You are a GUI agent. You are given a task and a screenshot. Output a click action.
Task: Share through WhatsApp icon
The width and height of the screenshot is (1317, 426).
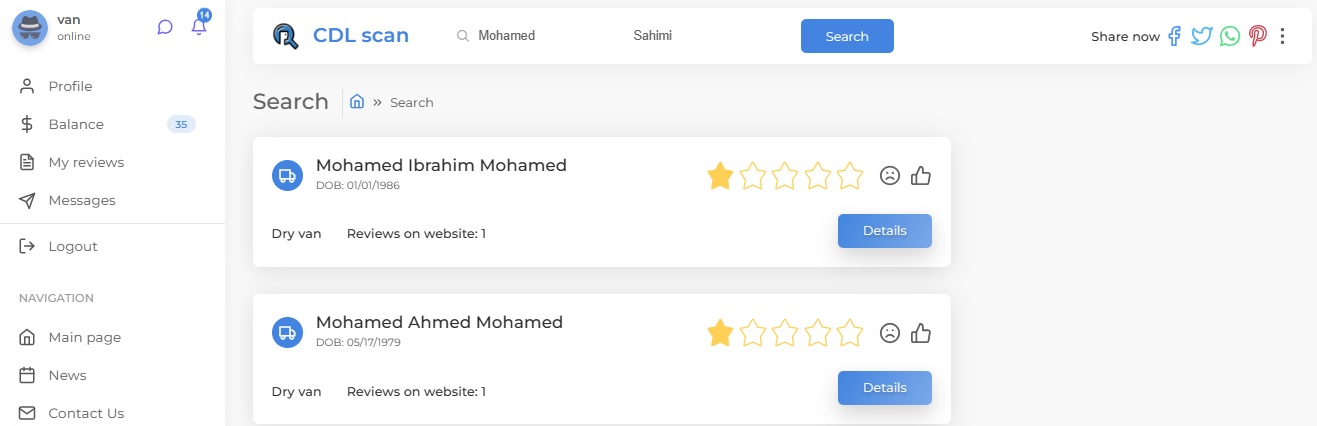tap(1229, 36)
